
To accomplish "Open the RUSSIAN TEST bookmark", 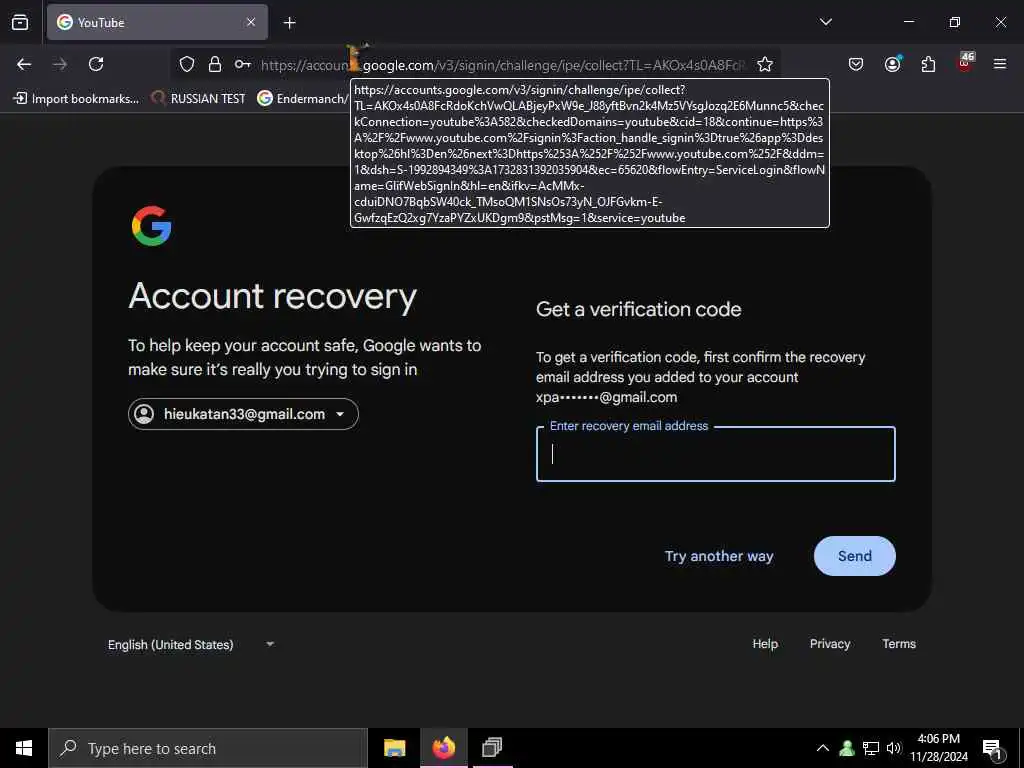I will (x=199, y=99).
